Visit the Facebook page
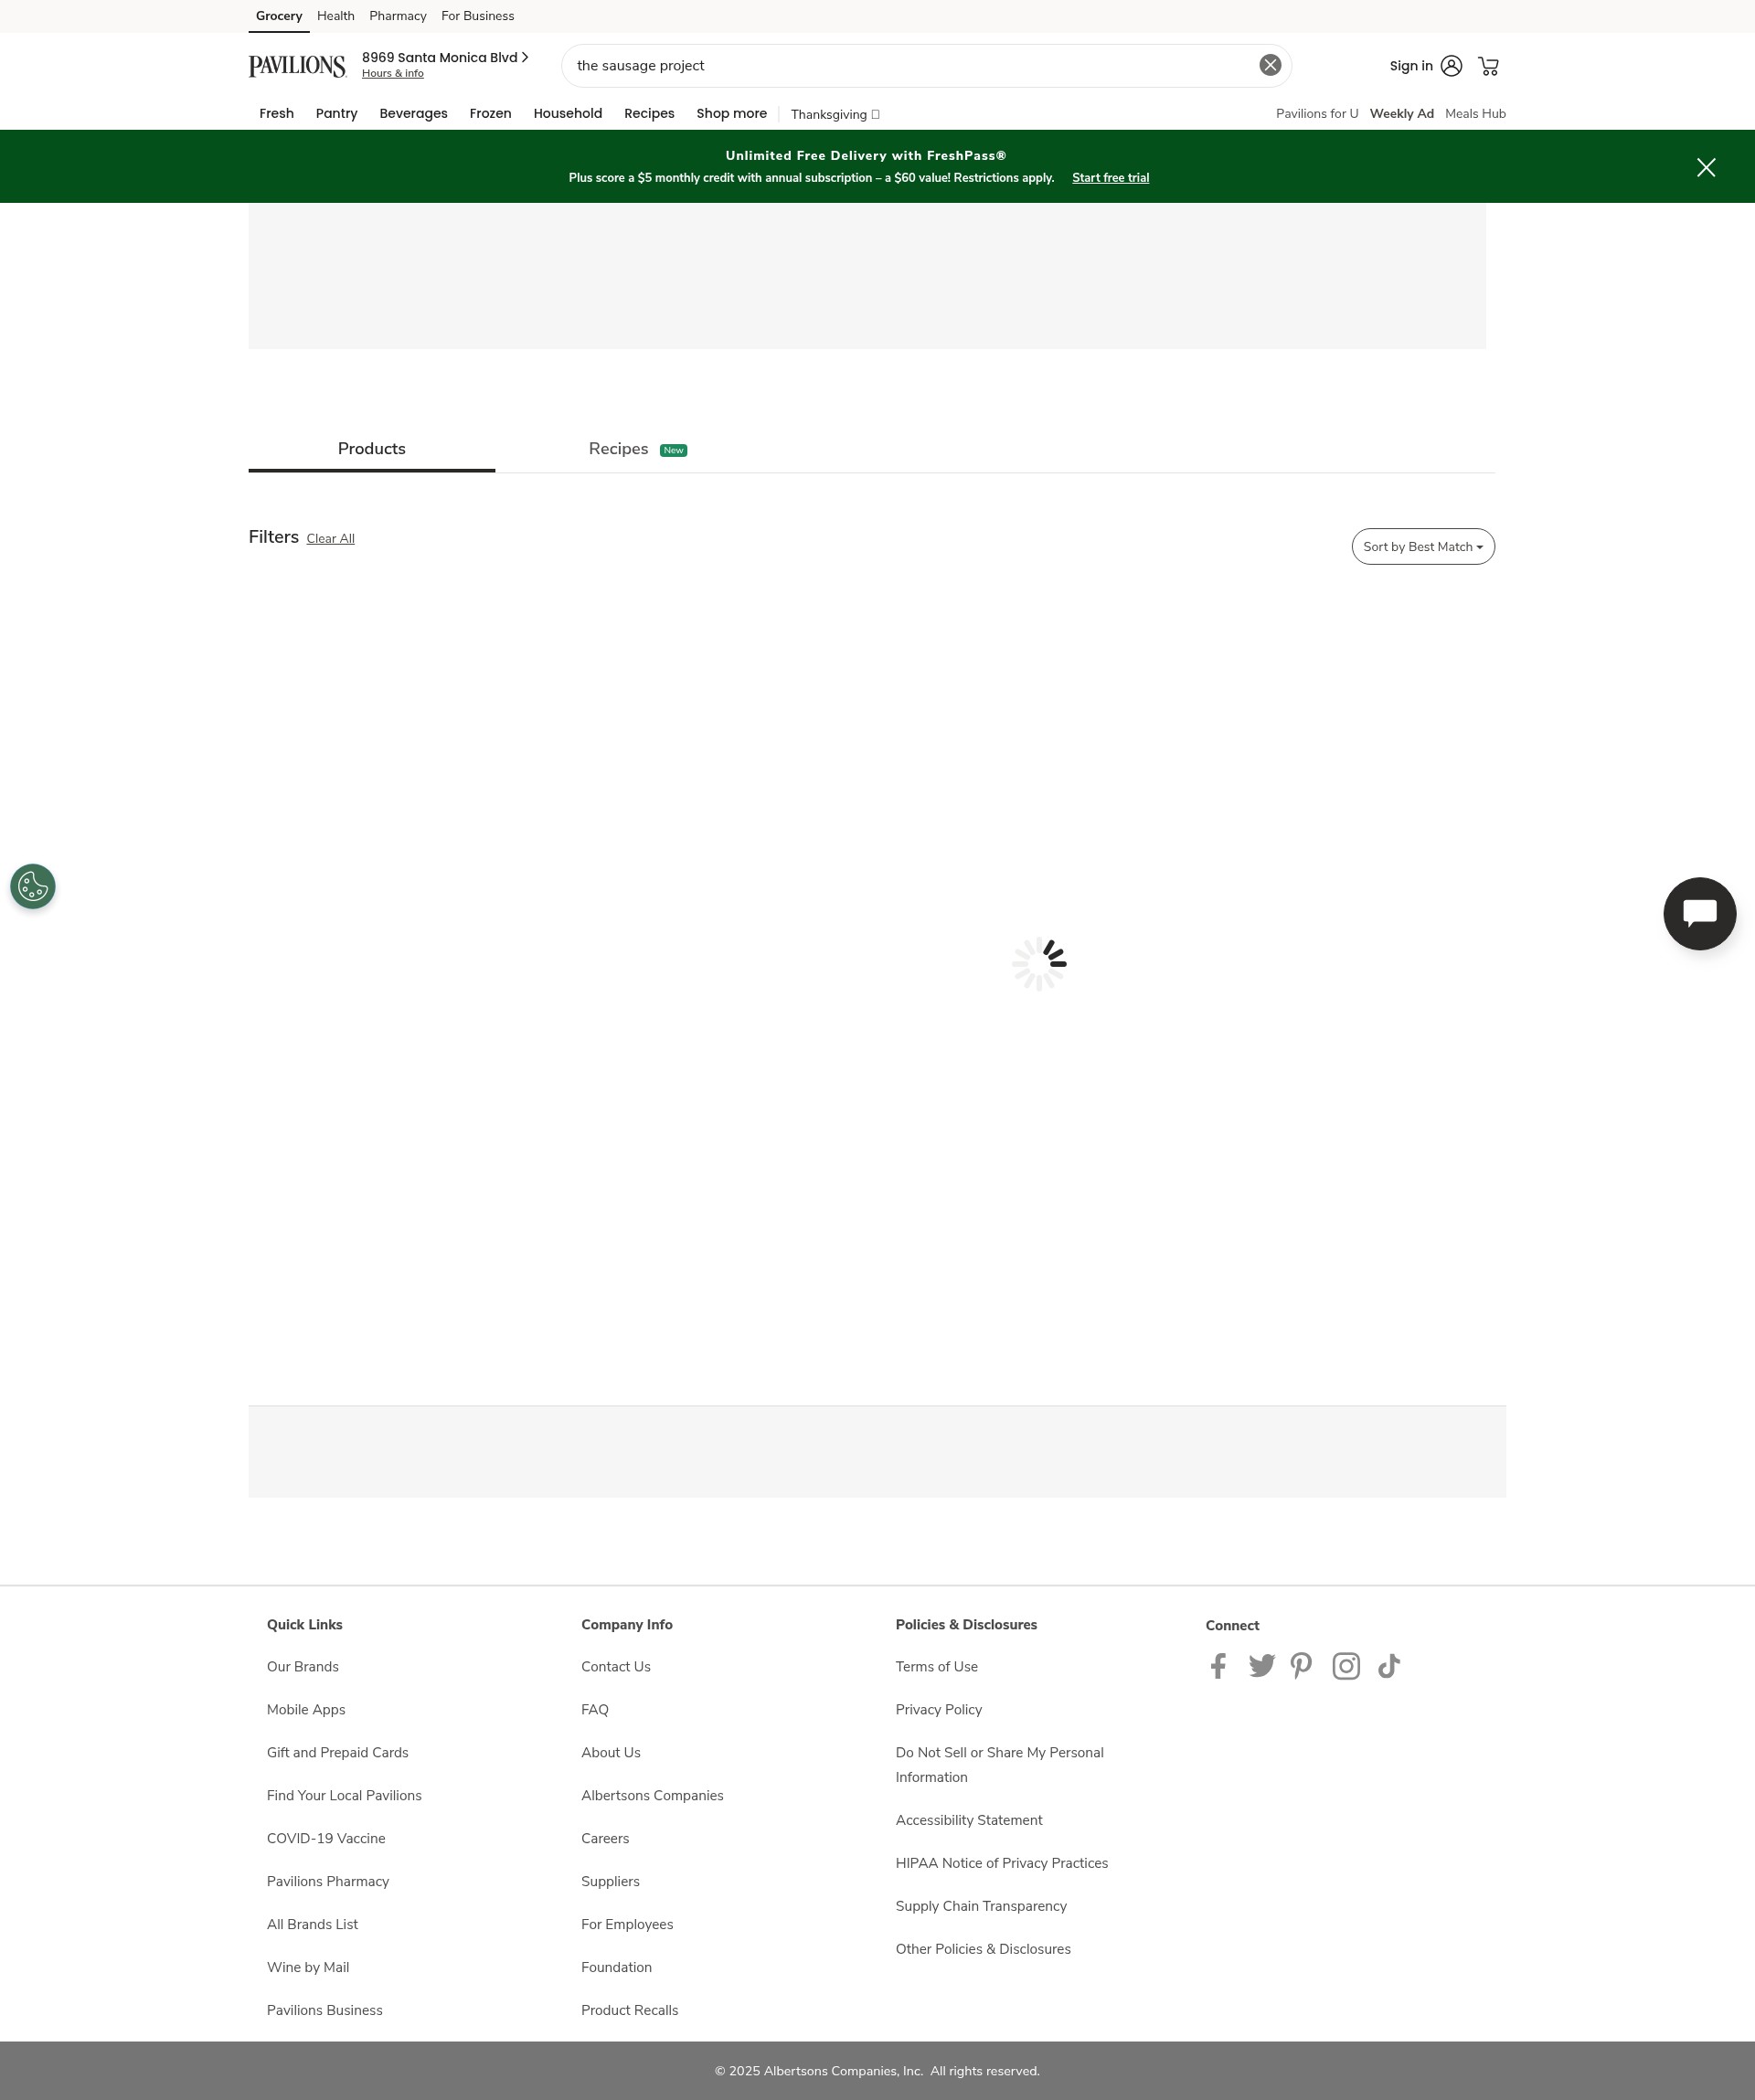This screenshot has height=2100, width=1755. (1218, 1666)
